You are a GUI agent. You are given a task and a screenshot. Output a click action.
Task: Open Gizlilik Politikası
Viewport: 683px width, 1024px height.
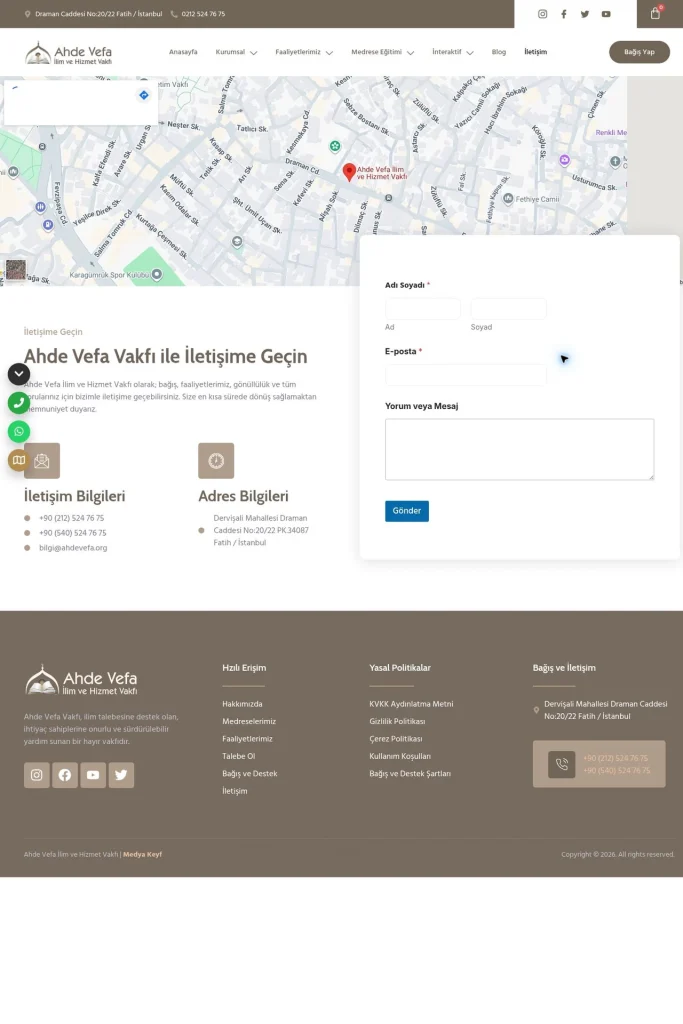pyautogui.click(x=397, y=722)
